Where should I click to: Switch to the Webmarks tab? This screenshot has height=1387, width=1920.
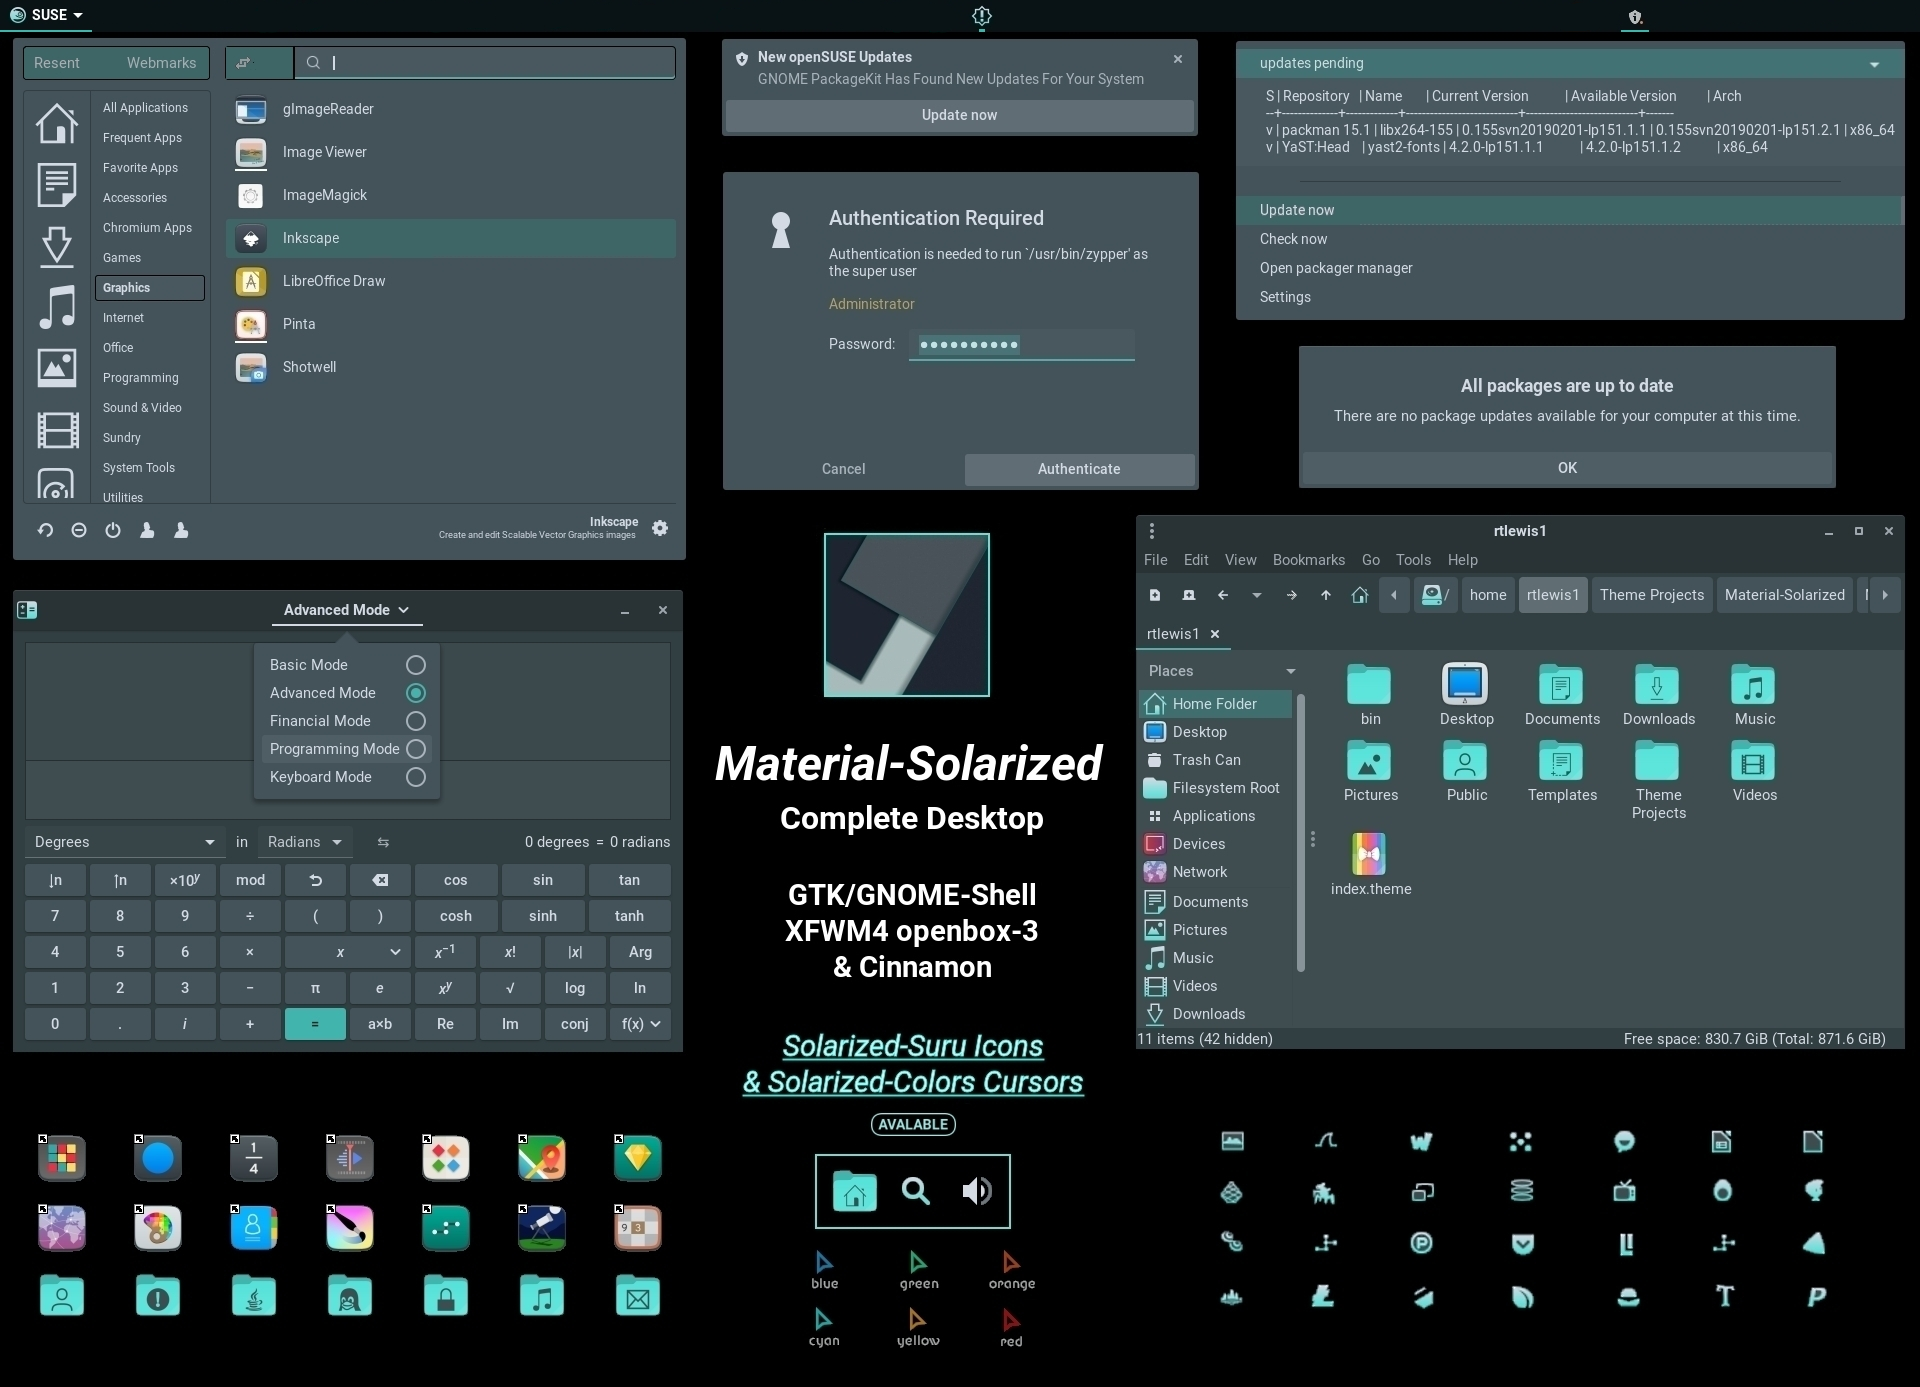coord(161,63)
